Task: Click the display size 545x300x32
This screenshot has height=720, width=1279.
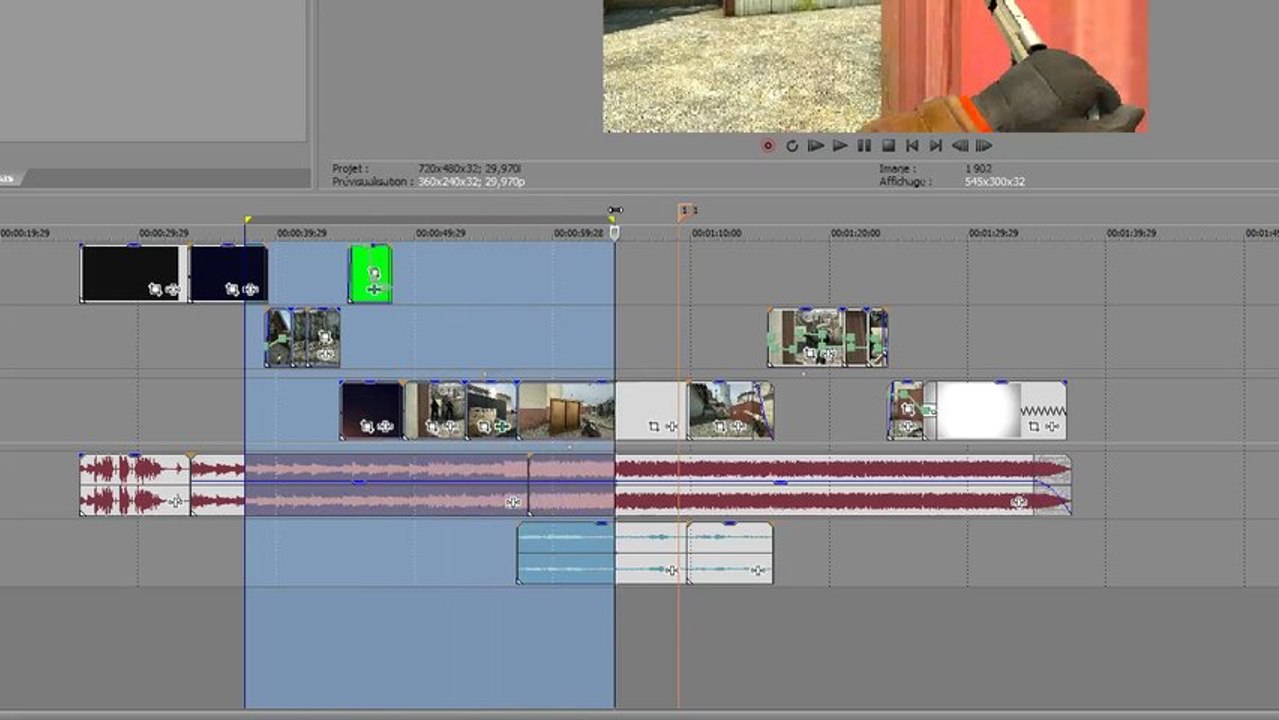Action: point(994,182)
